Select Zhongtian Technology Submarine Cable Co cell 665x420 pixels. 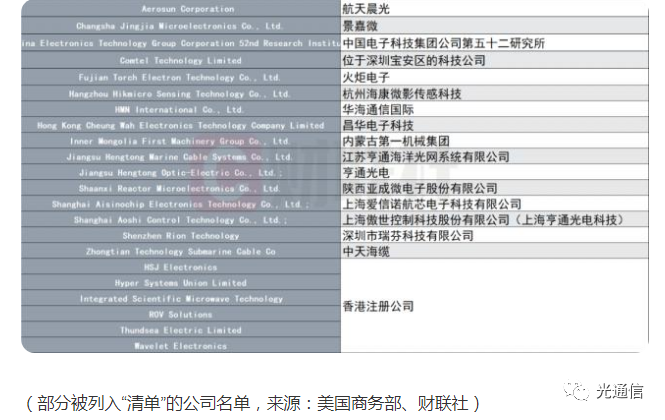click(181, 251)
